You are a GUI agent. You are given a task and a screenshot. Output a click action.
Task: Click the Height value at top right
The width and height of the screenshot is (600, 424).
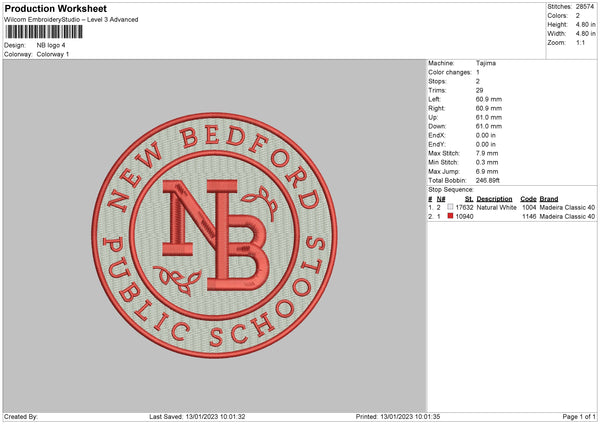[585, 24]
